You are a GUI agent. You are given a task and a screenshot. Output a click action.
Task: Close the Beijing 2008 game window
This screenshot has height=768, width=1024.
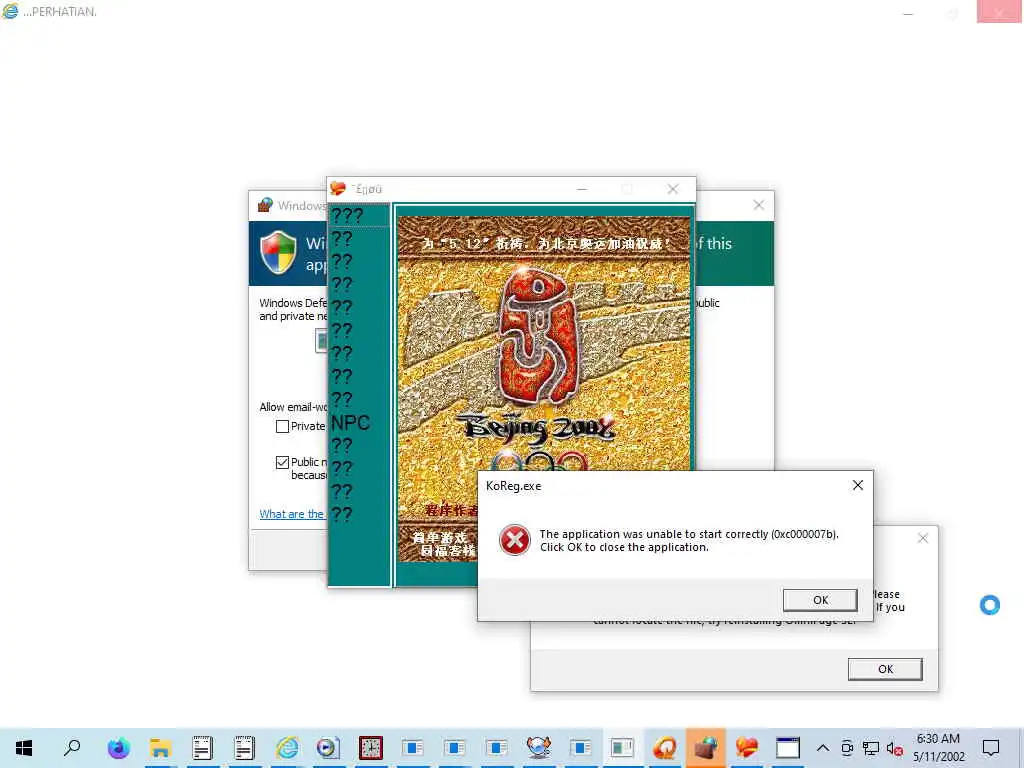click(673, 189)
